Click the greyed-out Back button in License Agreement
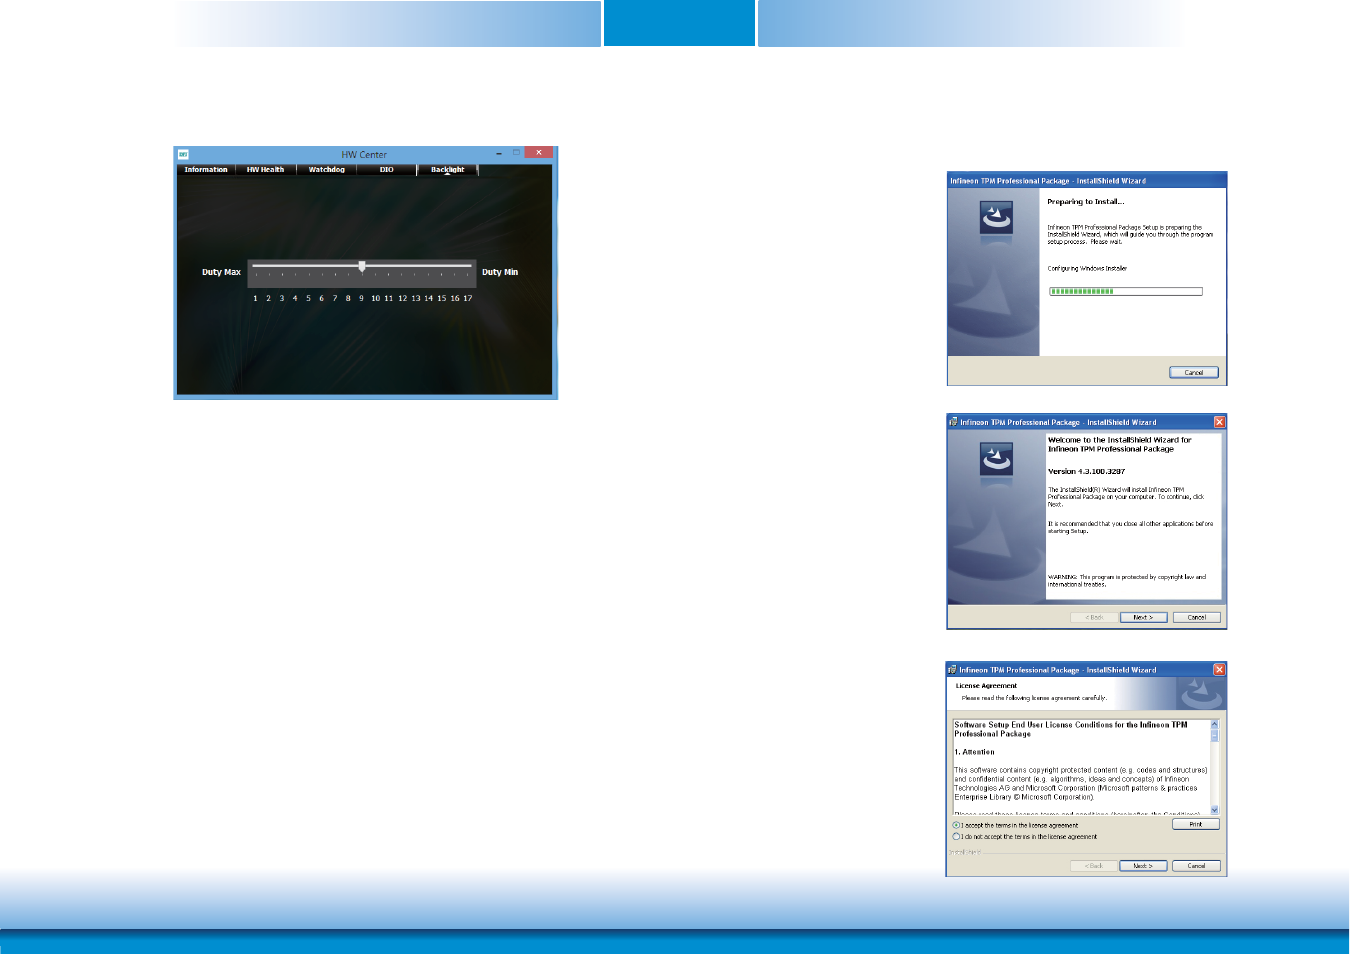This screenshot has height=954, width=1350. [1094, 866]
